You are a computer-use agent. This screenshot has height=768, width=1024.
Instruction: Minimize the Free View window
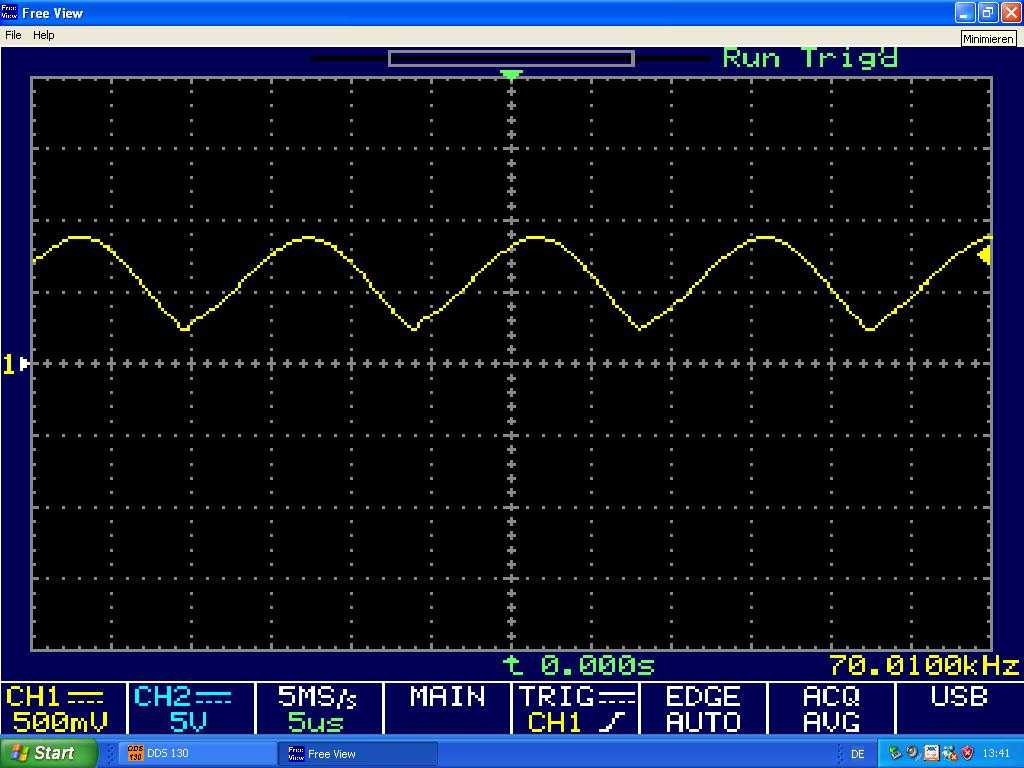[x=965, y=12]
